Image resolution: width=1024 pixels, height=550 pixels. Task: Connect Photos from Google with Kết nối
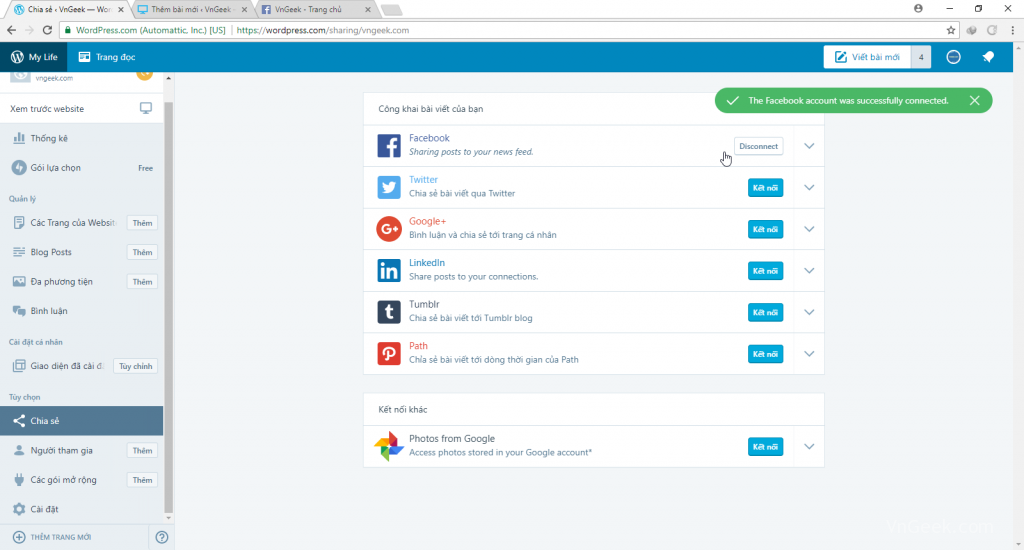pos(765,447)
